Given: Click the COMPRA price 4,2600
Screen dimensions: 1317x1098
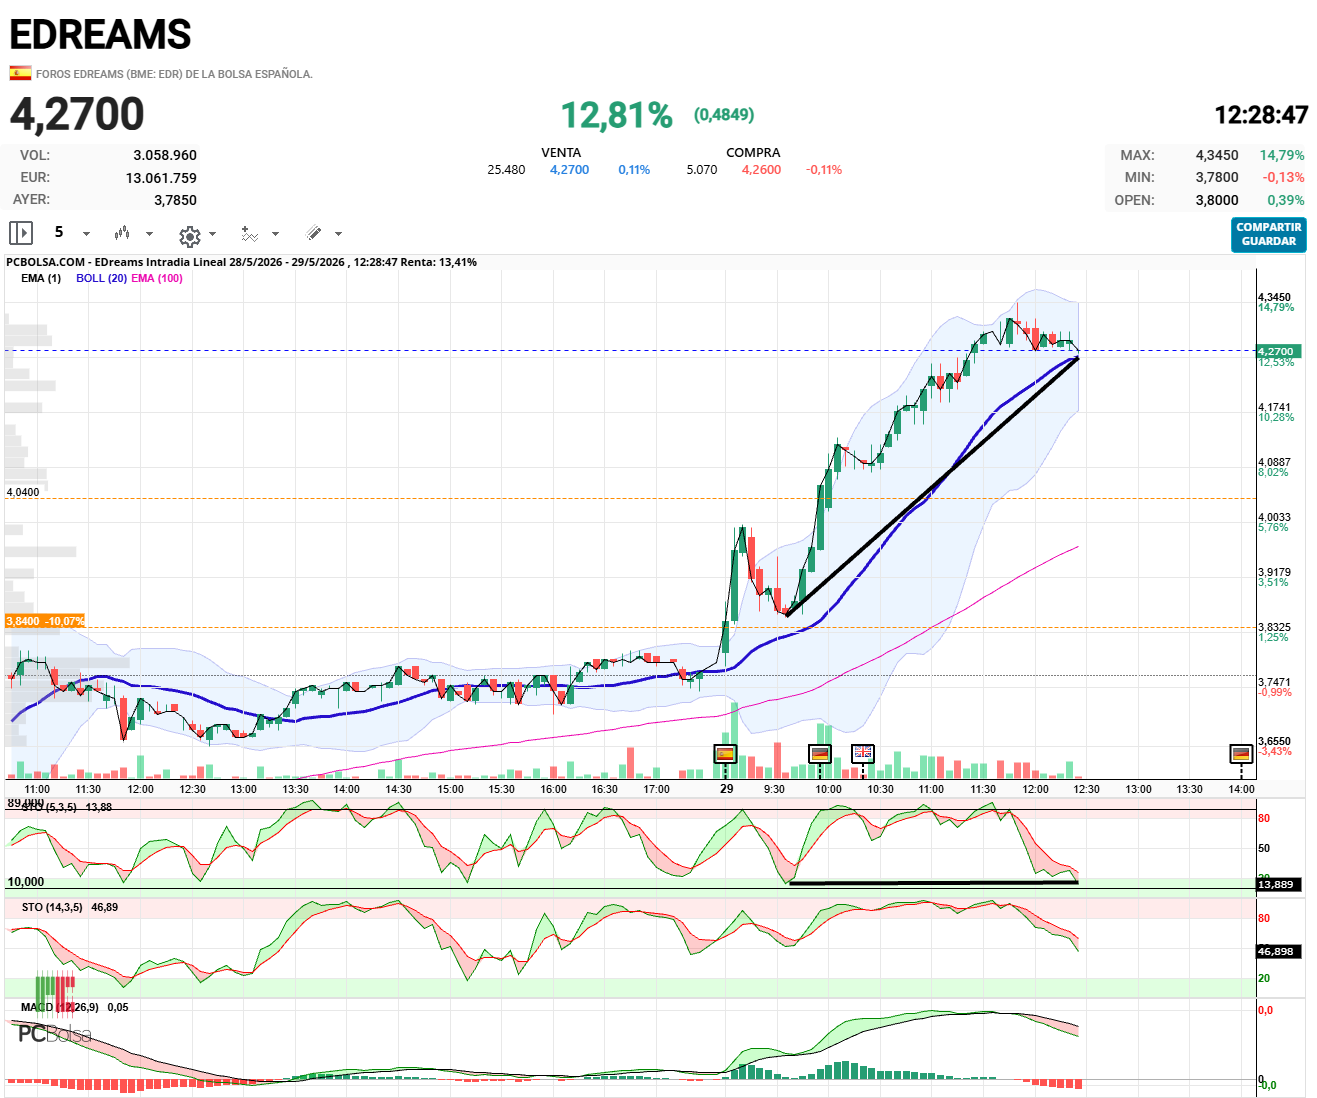Looking at the screenshot, I should (x=761, y=170).
